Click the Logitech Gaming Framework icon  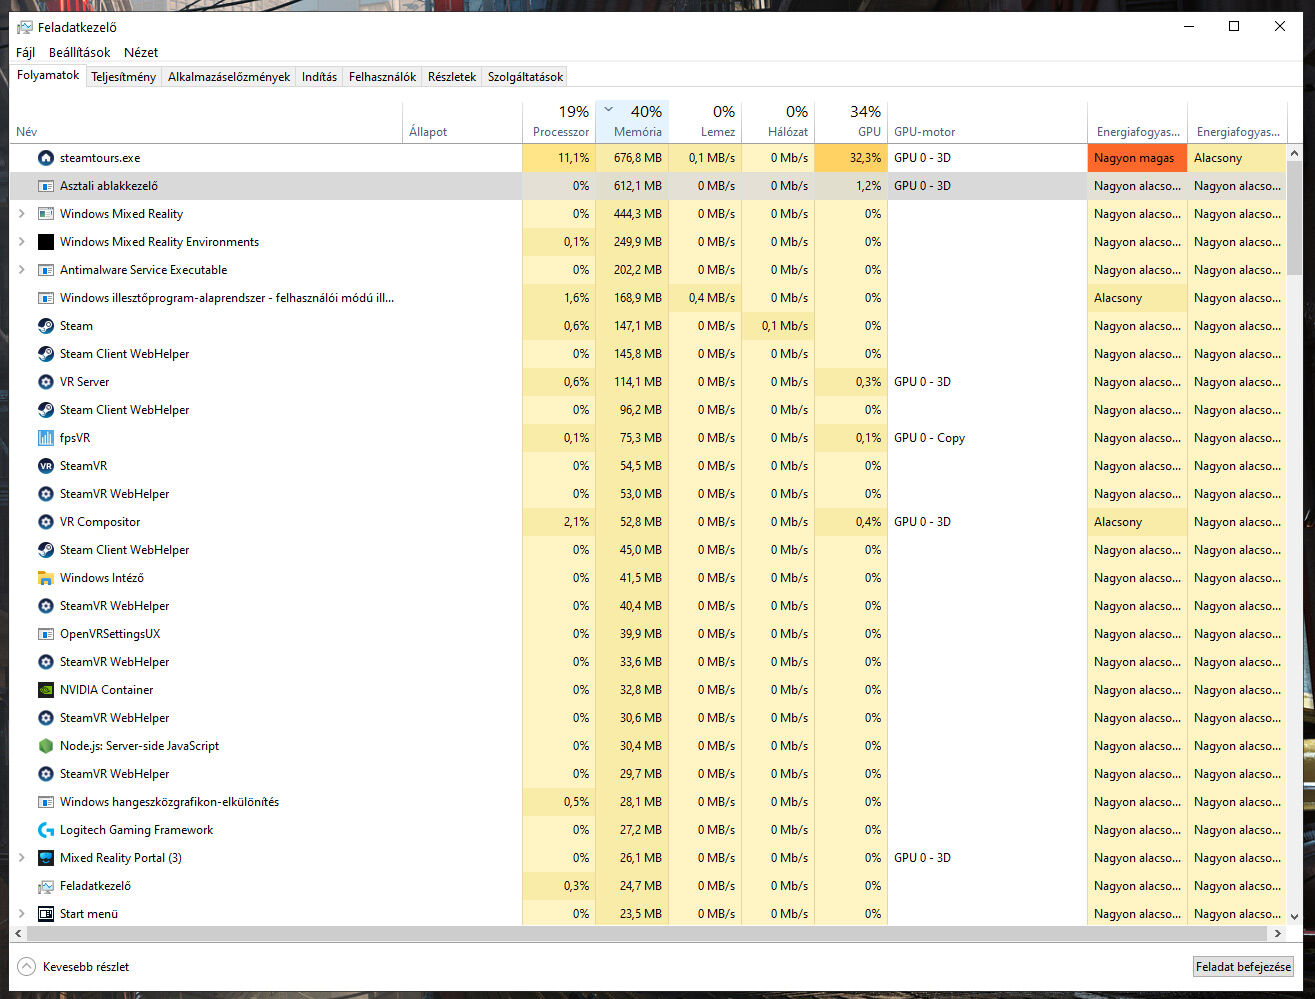(45, 830)
